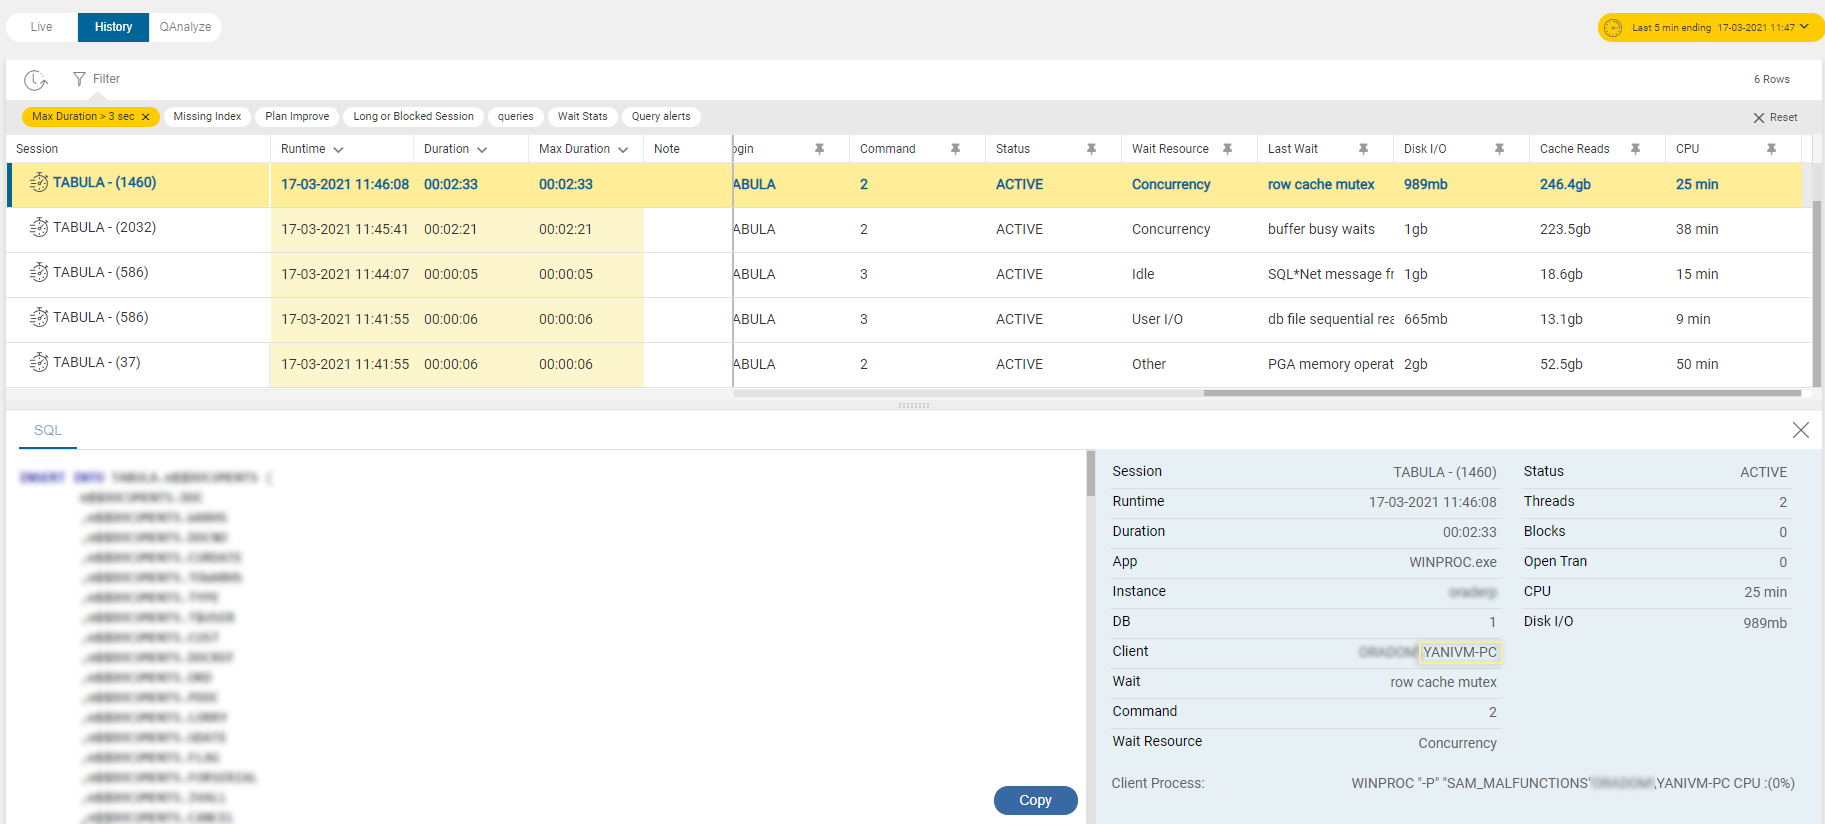Pin the Disk I/O column
This screenshot has height=824, width=1825.
1499,149
